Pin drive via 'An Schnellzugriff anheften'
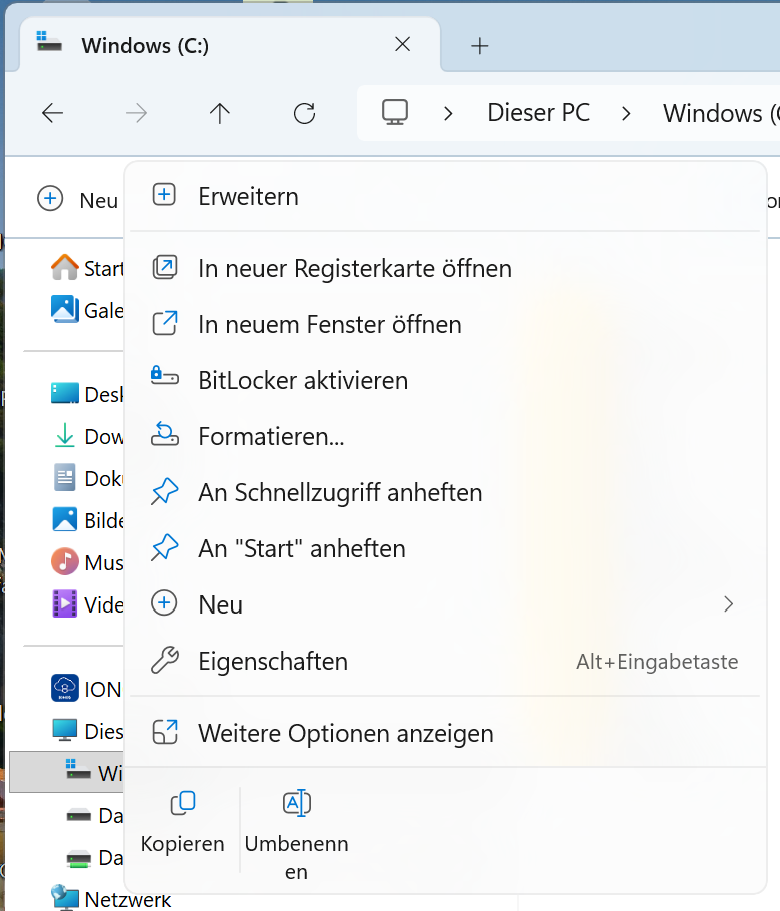 pos(445,492)
